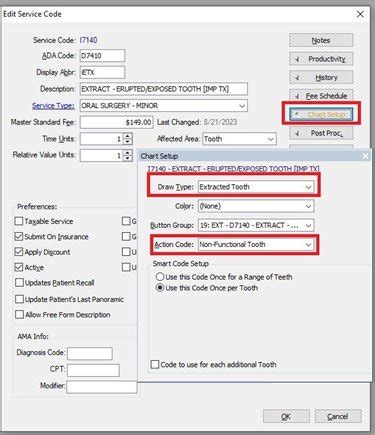Close the Edit Service Code dialog
Viewport: 375px width, 435px height.
360,14
